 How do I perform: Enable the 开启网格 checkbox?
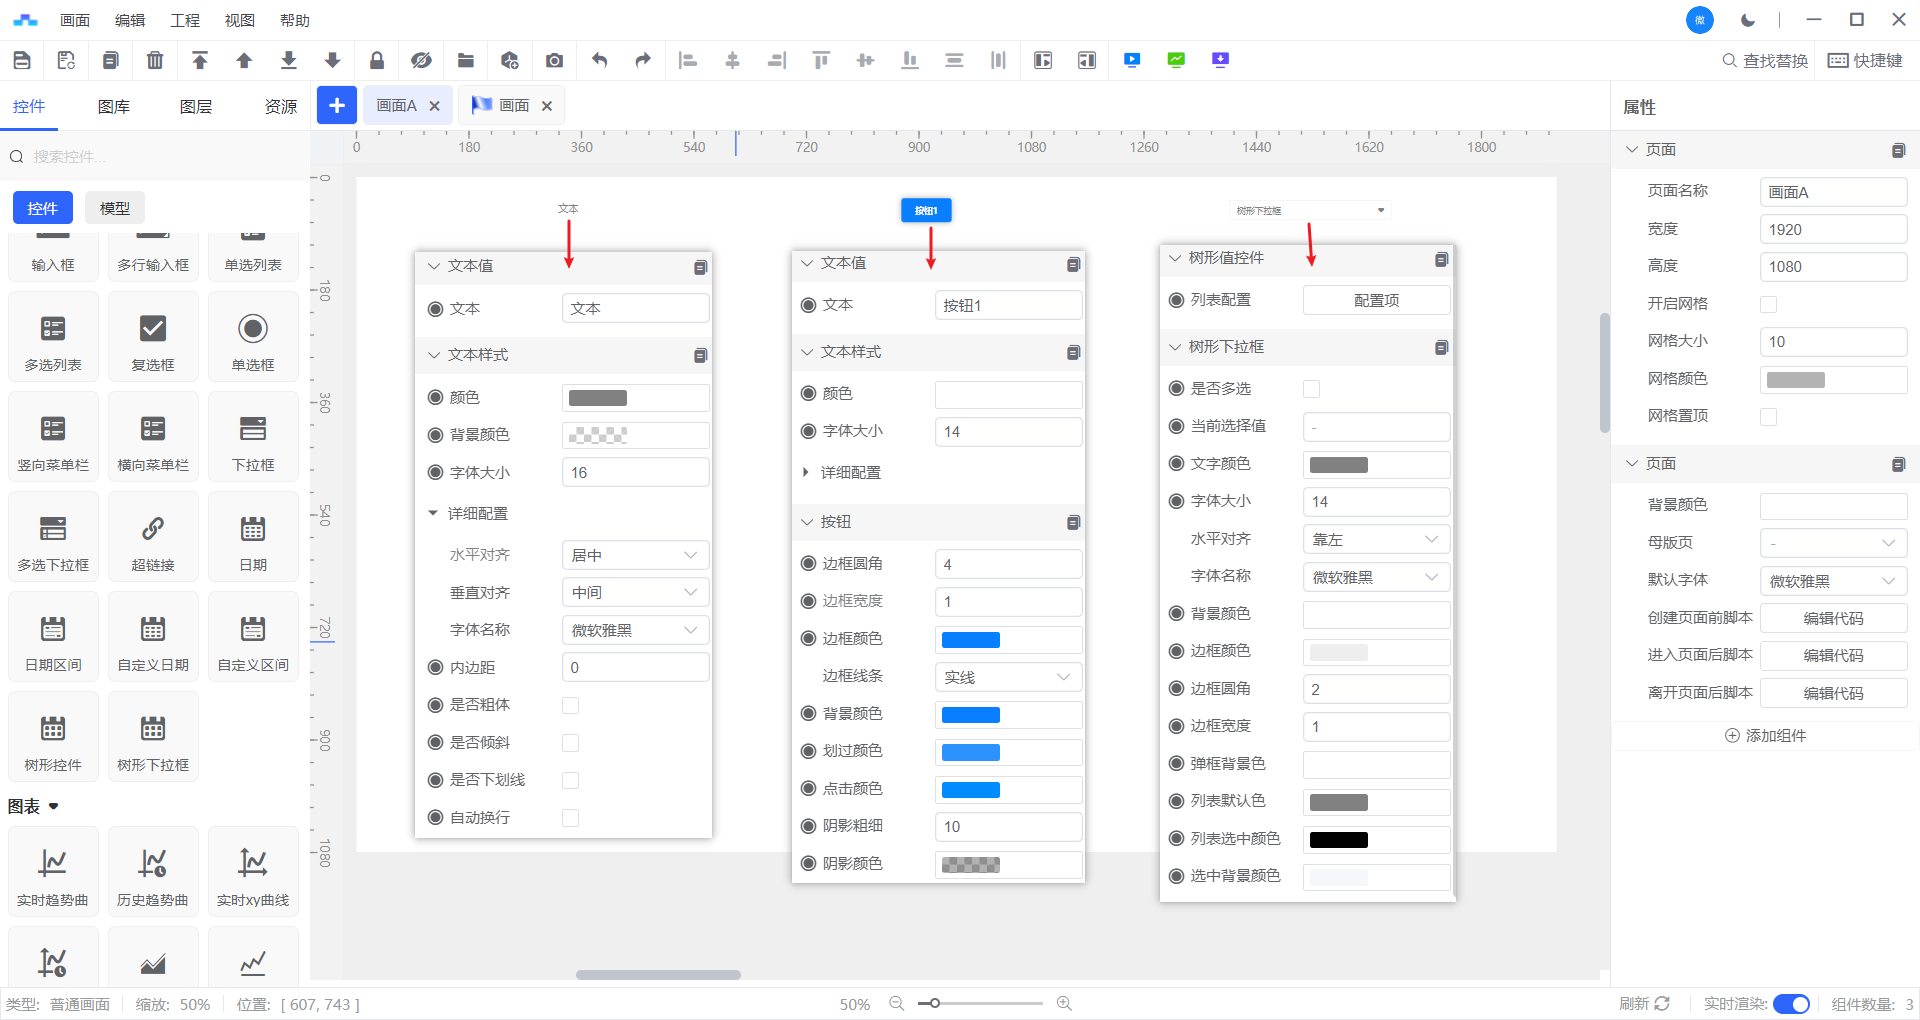coord(1768,304)
